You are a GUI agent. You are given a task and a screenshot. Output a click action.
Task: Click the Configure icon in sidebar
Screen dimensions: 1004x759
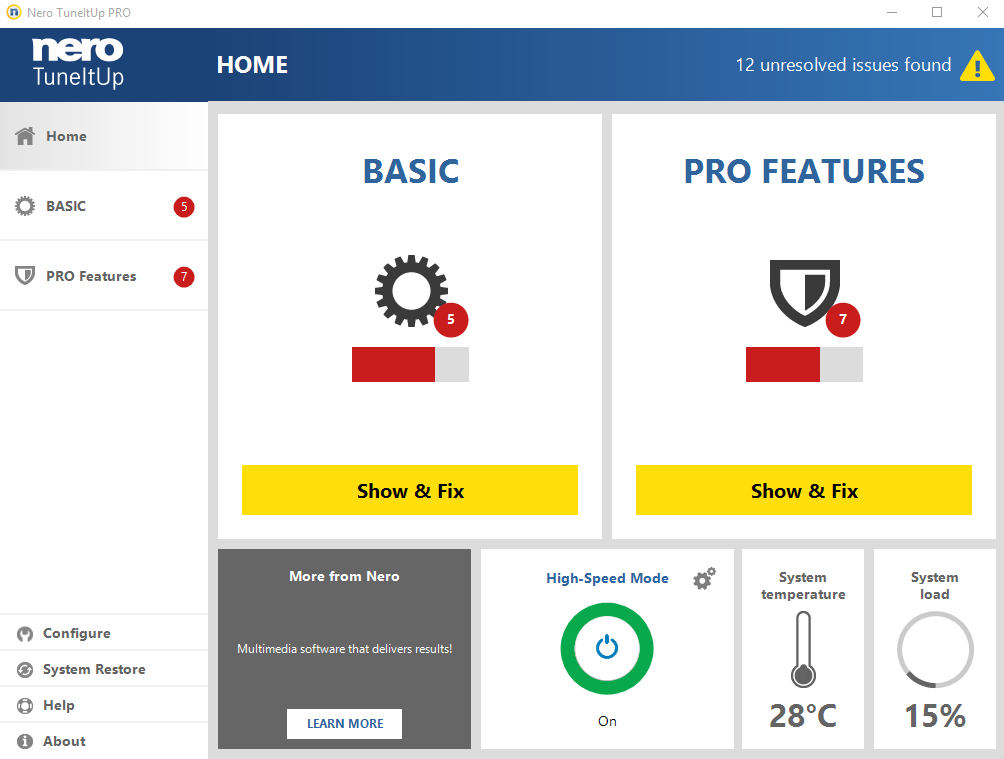tap(25, 633)
